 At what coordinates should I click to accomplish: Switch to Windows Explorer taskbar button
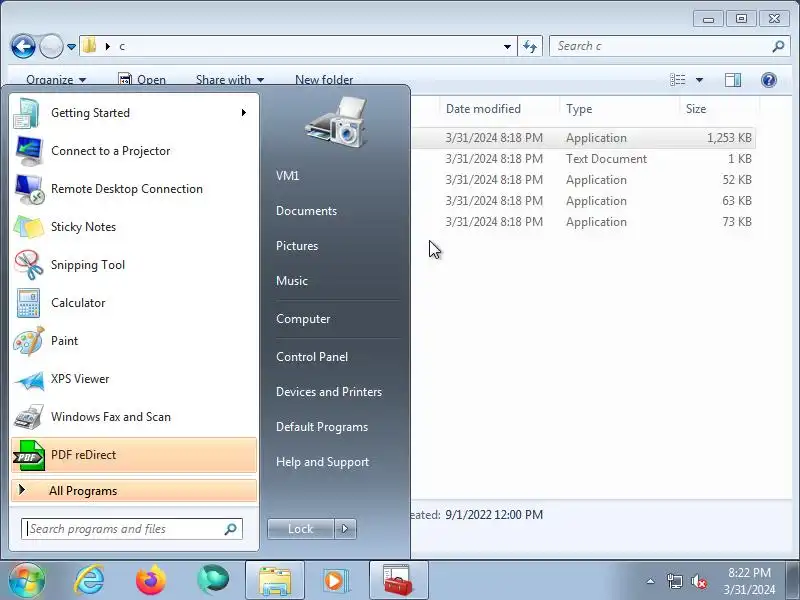(275, 581)
